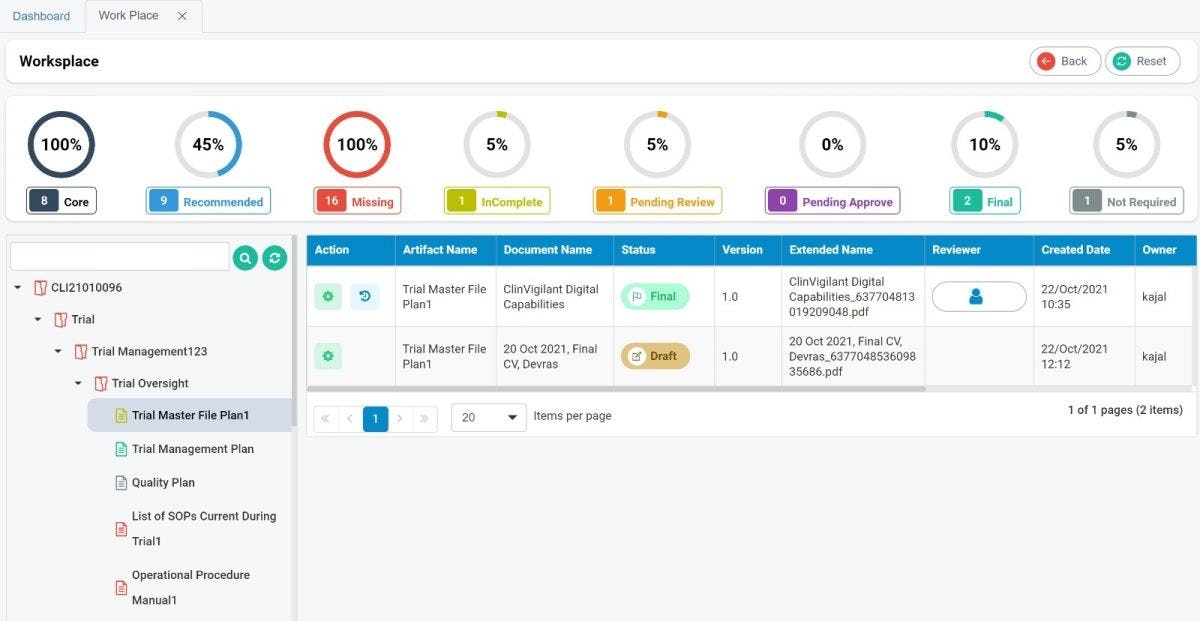View version history of ClinVigilant Digital Capabilities
The height and width of the screenshot is (621, 1200).
(364, 296)
